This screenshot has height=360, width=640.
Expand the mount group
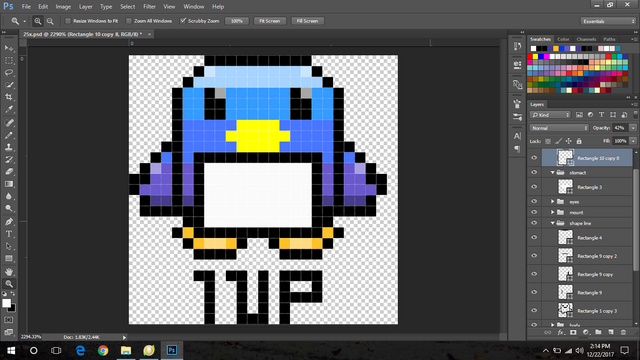click(553, 212)
